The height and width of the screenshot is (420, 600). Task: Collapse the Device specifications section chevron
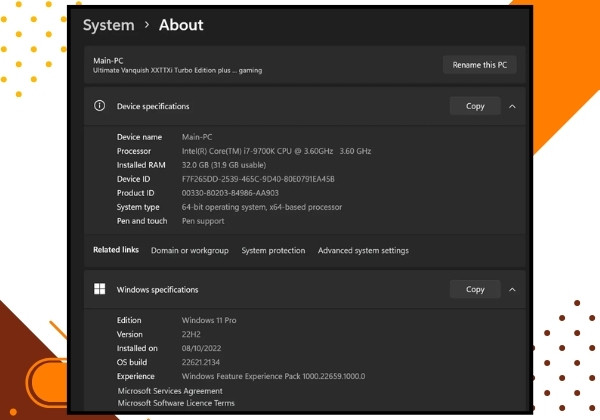point(512,106)
